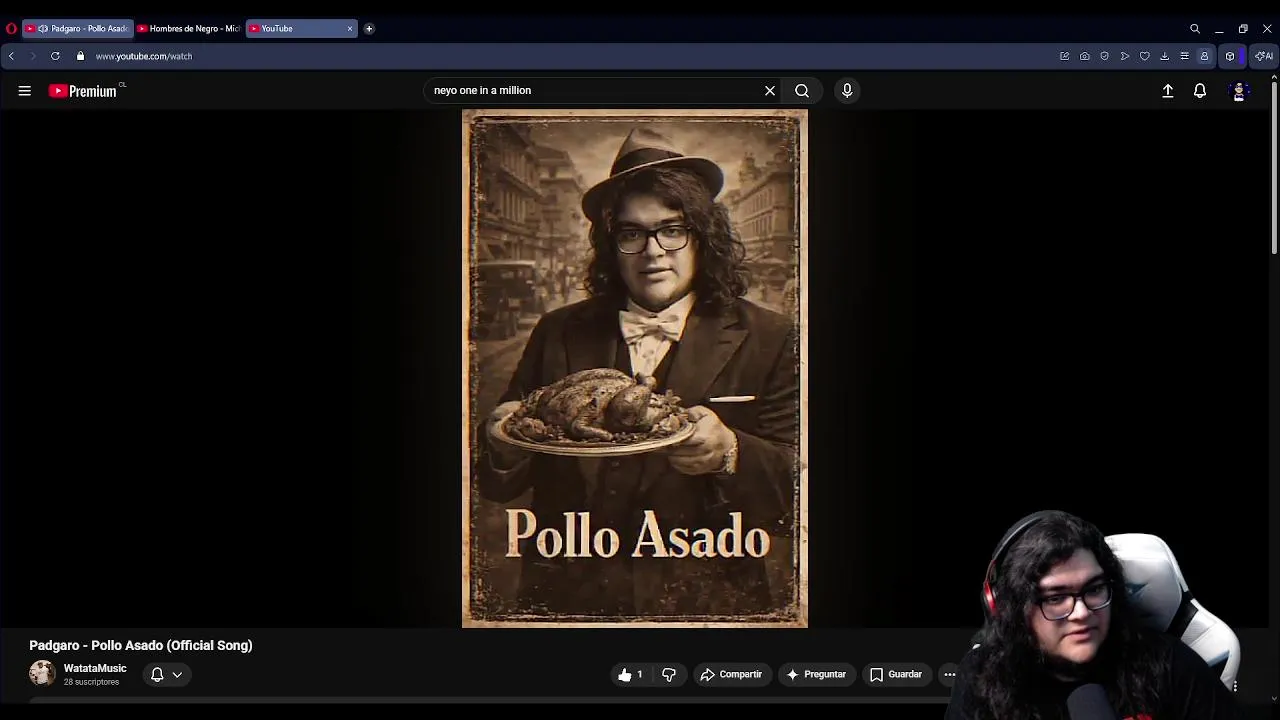Open the ad blocker shield icon

coord(1104,56)
